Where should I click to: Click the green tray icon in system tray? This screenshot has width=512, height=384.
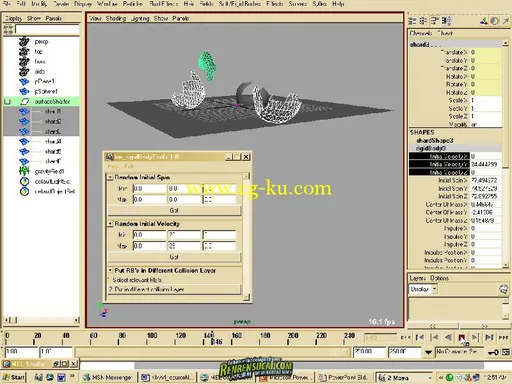[450, 378]
